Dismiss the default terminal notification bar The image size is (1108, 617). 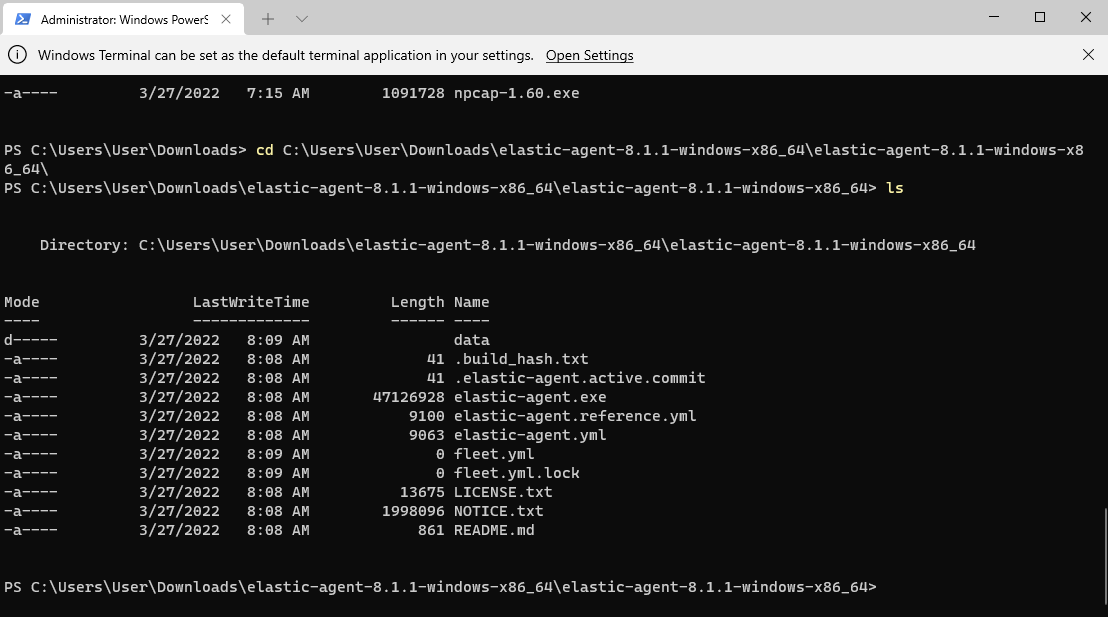point(1088,55)
